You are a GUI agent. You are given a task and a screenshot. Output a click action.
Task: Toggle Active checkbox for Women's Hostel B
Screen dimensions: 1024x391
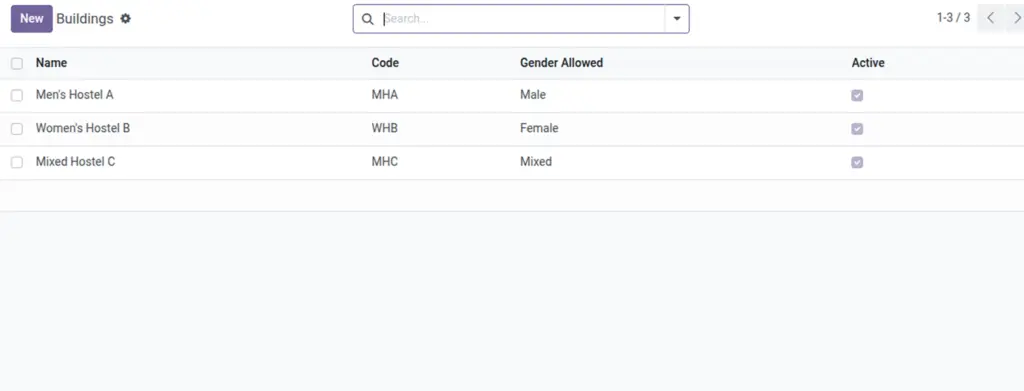click(857, 129)
